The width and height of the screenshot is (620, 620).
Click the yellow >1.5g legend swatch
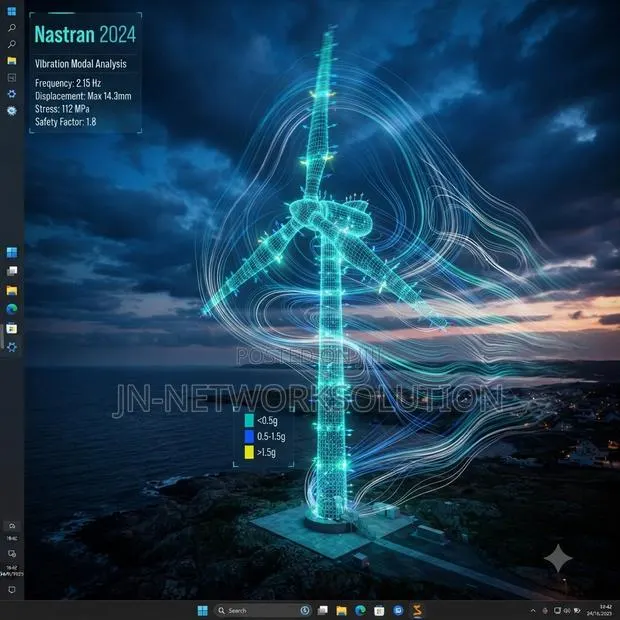[x=249, y=452]
